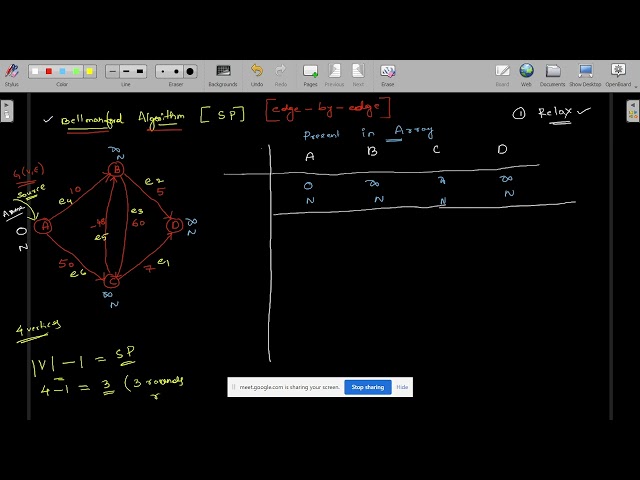Screen dimensions: 640x480
Task: Choose the white pen color
Action: (35, 71)
